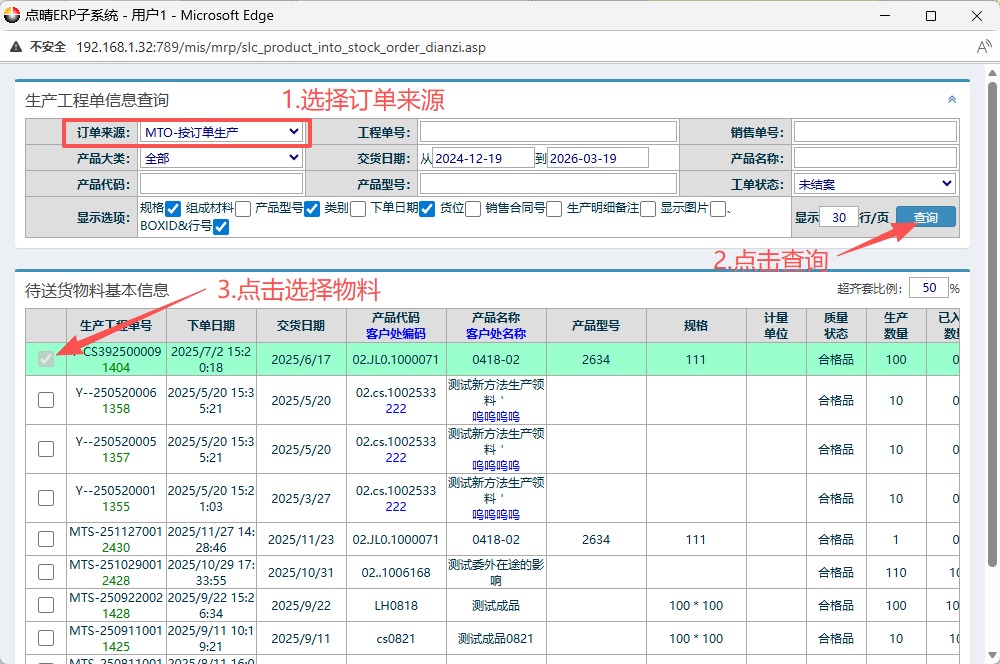Click the start date field 2024-12-19

(x=483, y=158)
